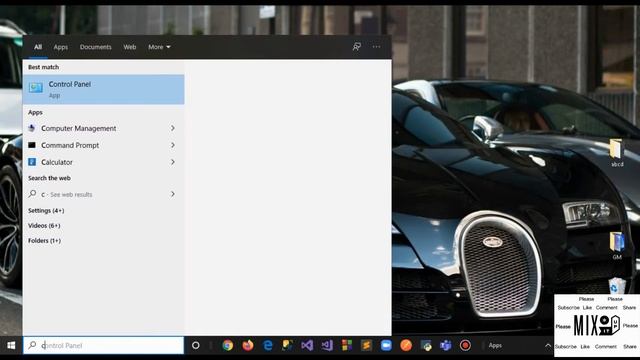
Task: Open Zoom from the taskbar
Action: pos(386,345)
